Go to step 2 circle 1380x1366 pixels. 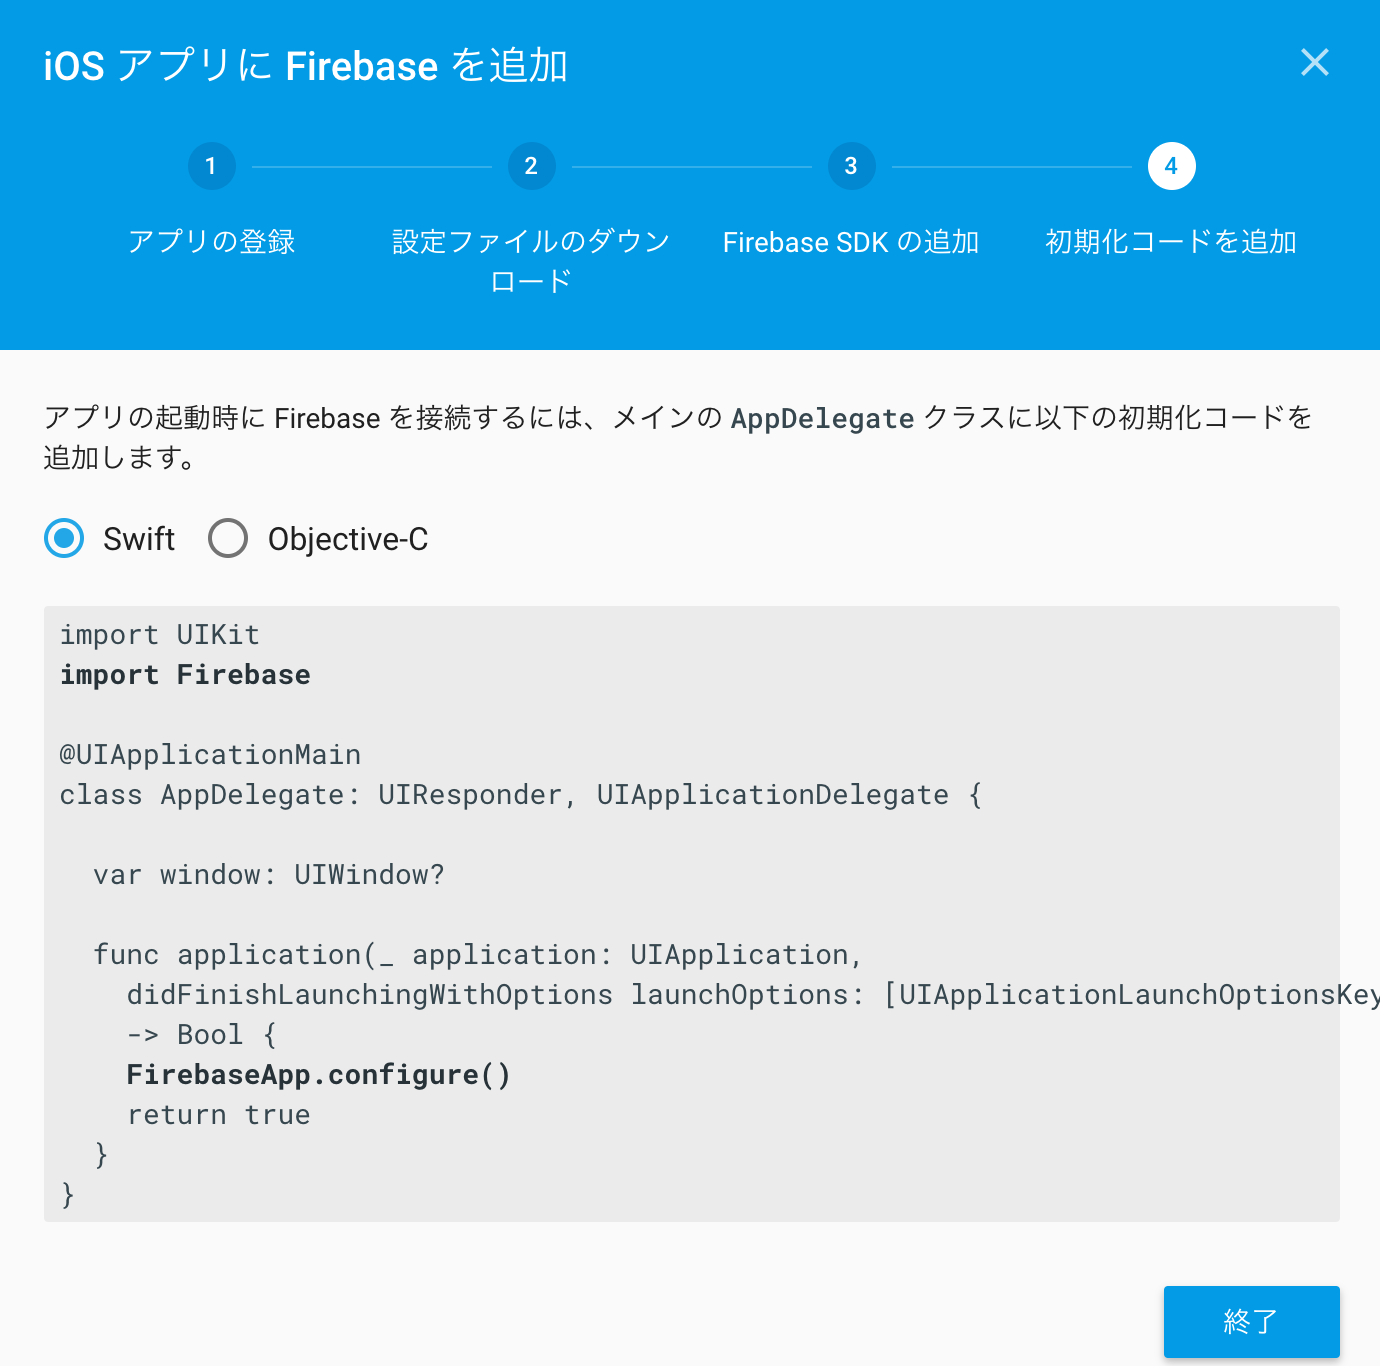[x=531, y=166]
